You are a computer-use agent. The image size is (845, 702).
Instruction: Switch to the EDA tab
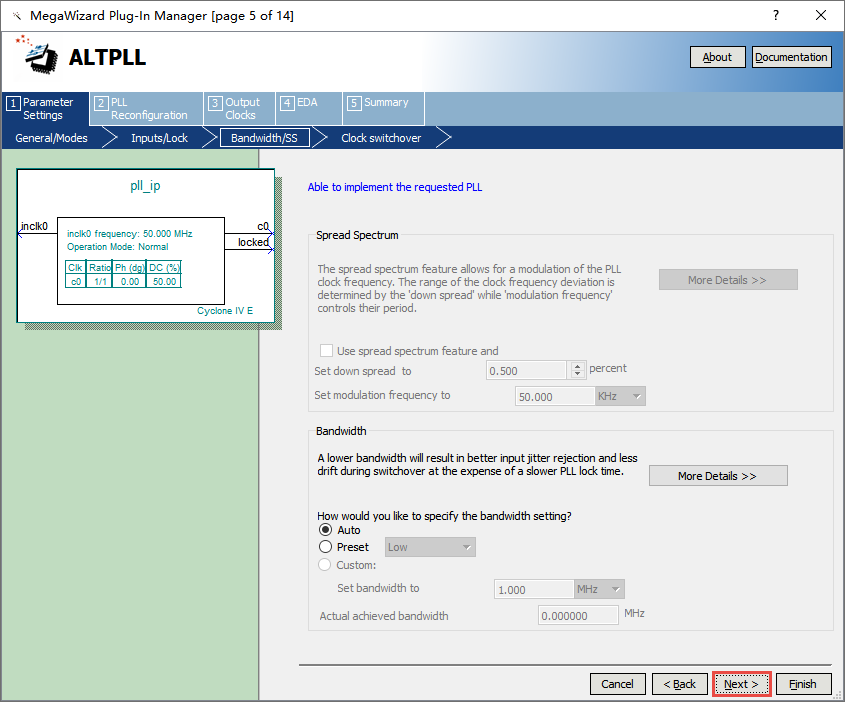(x=309, y=109)
